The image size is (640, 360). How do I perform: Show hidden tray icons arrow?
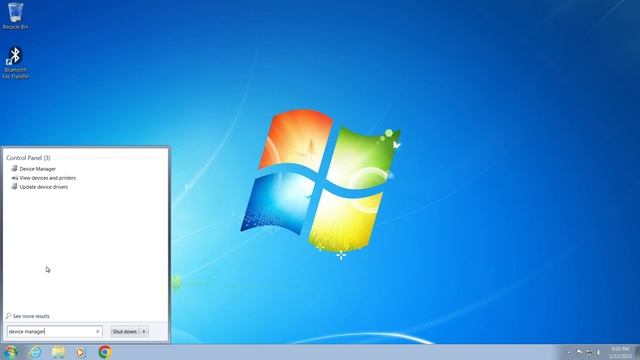tap(569, 352)
